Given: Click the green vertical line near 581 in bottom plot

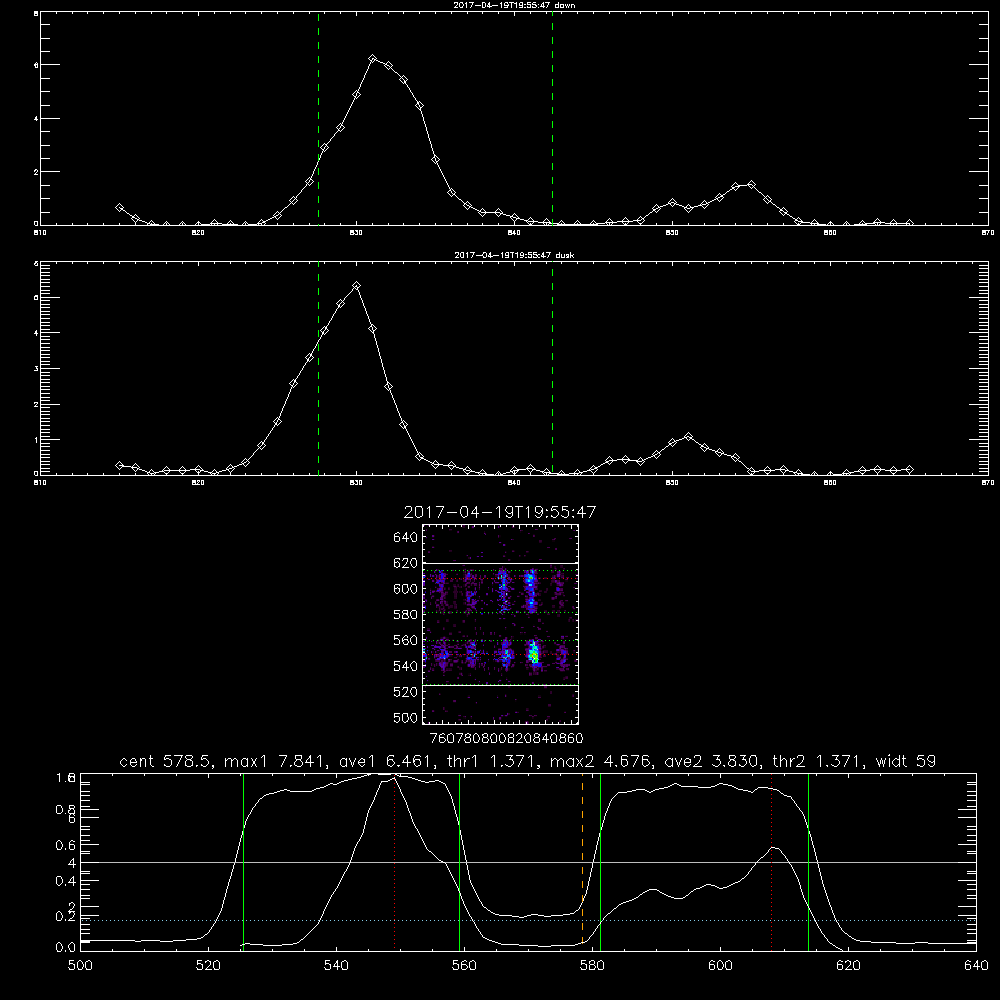Looking at the screenshot, I should [x=600, y=860].
